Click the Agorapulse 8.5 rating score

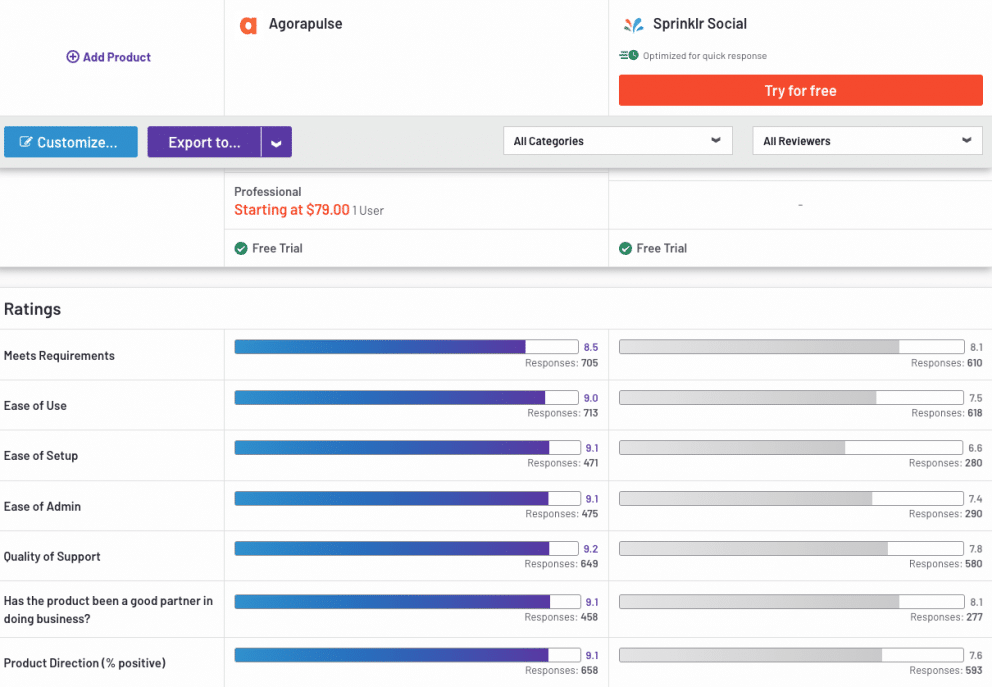pos(591,347)
